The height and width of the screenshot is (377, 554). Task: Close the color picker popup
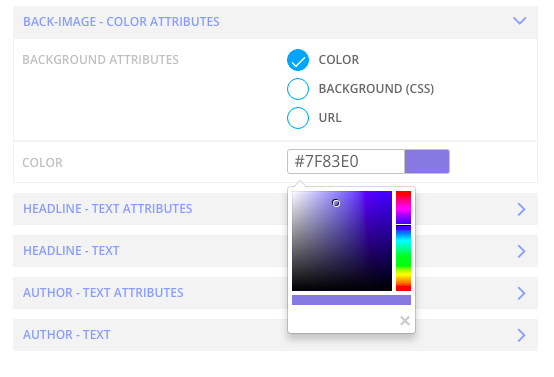pos(405,321)
